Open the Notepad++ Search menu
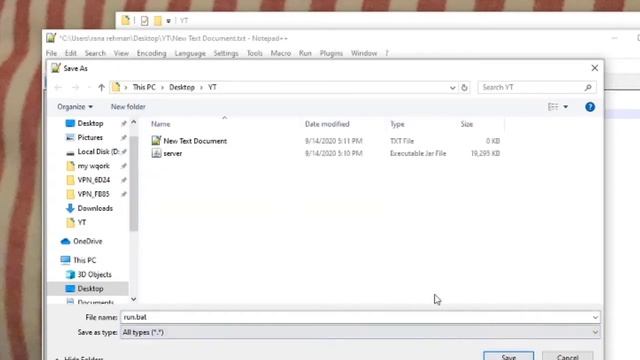The image size is (640, 360). point(95,53)
